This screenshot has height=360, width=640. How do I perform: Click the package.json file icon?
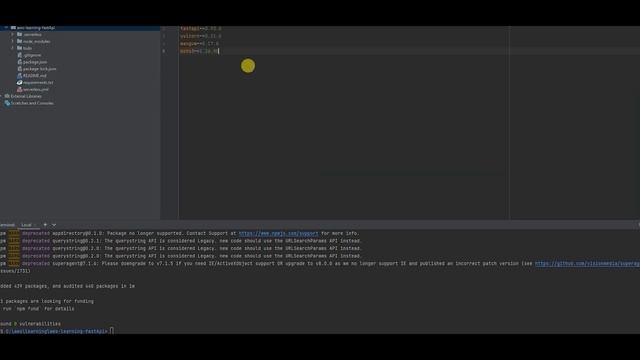20,62
